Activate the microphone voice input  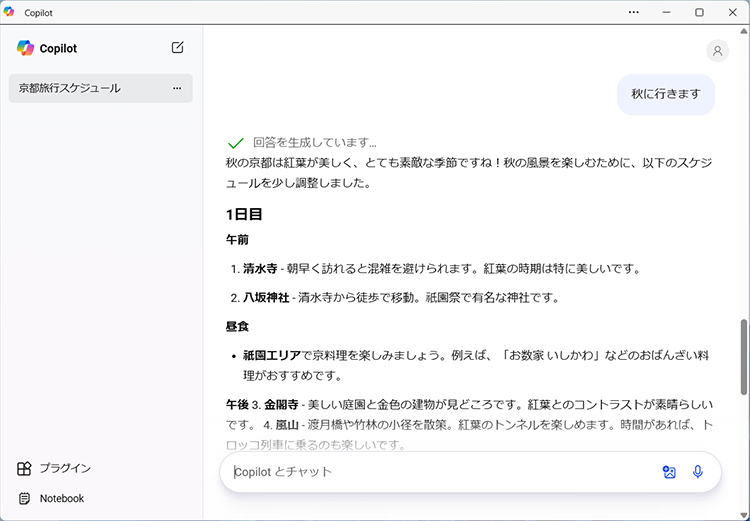(x=698, y=472)
